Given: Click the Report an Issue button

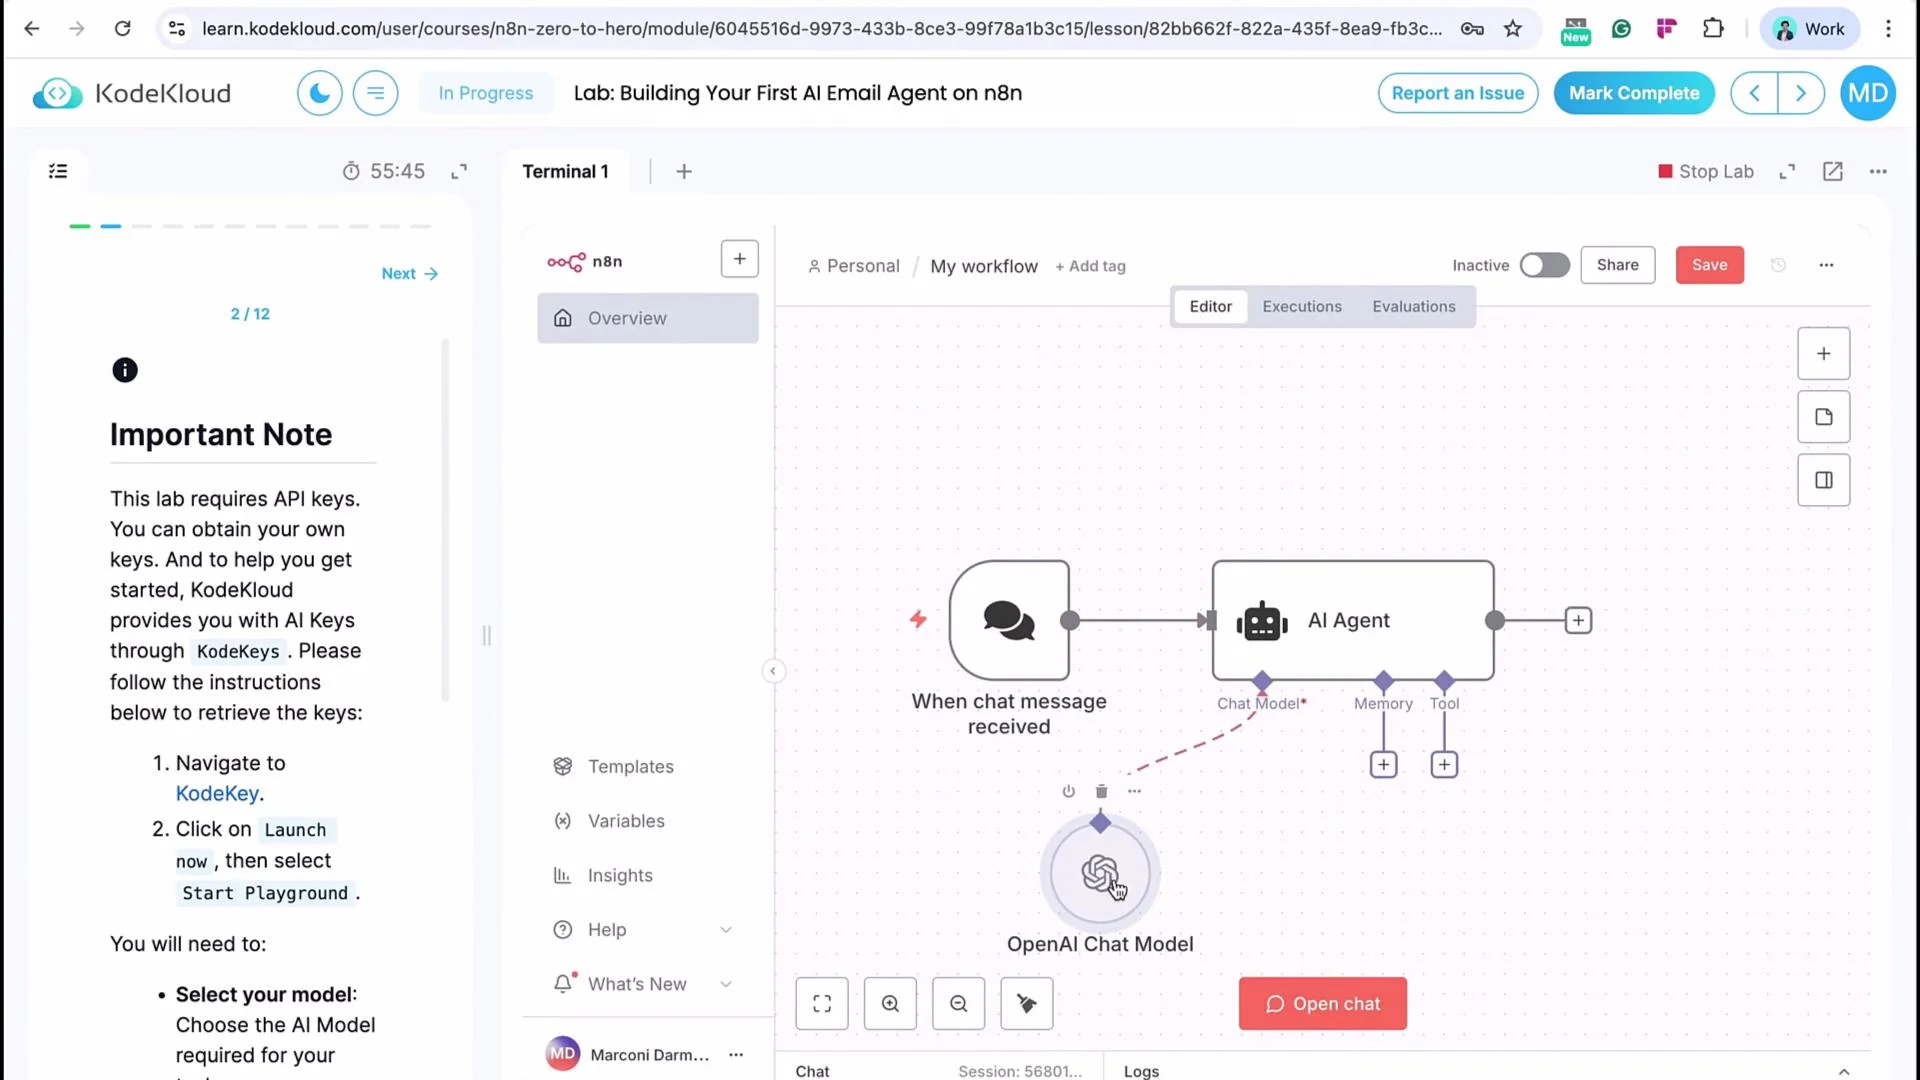Looking at the screenshot, I should tap(1458, 93).
